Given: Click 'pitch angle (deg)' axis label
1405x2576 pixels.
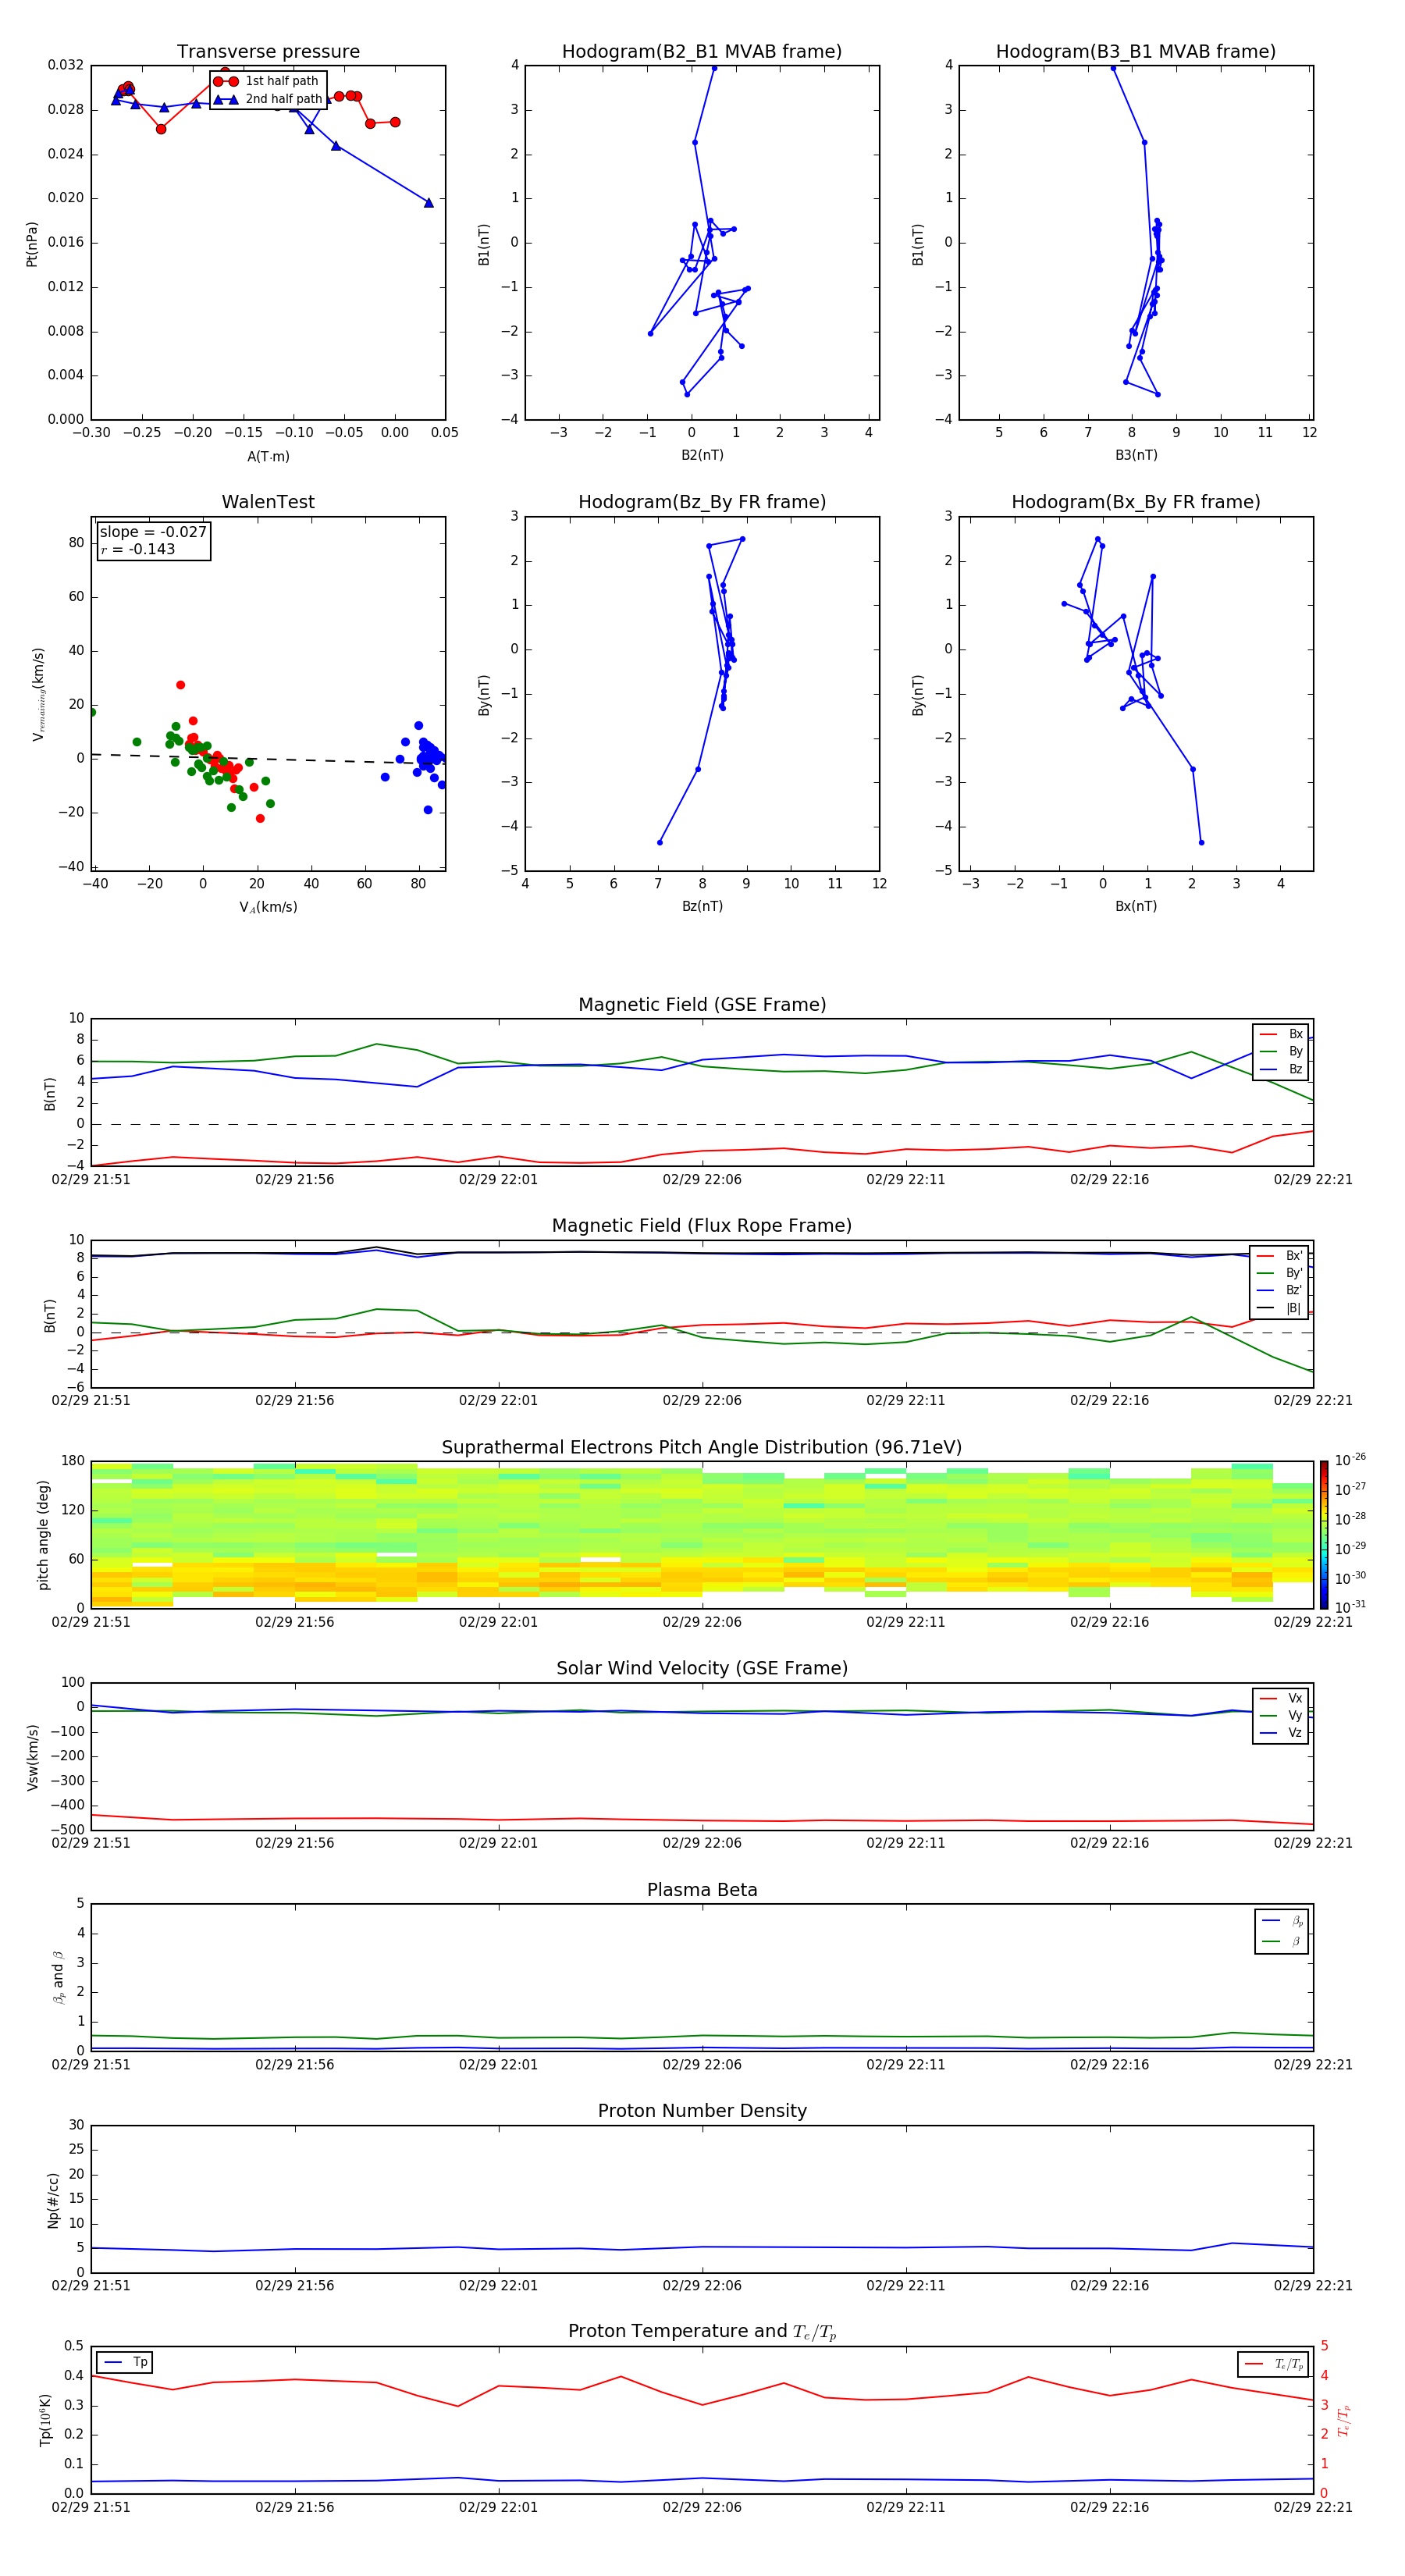Looking at the screenshot, I should tap(43, 1534).
